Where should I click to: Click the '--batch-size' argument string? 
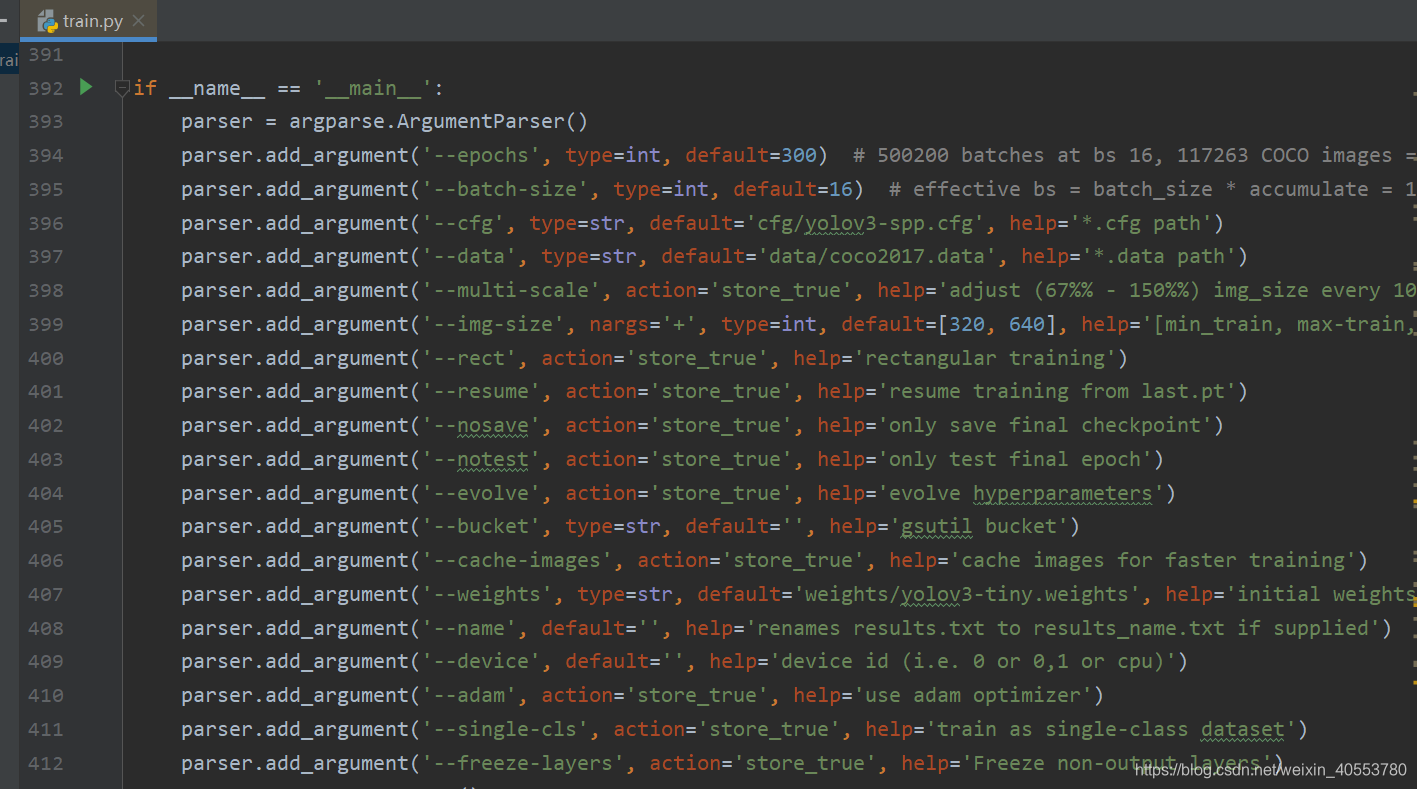(x=506, y=189)
